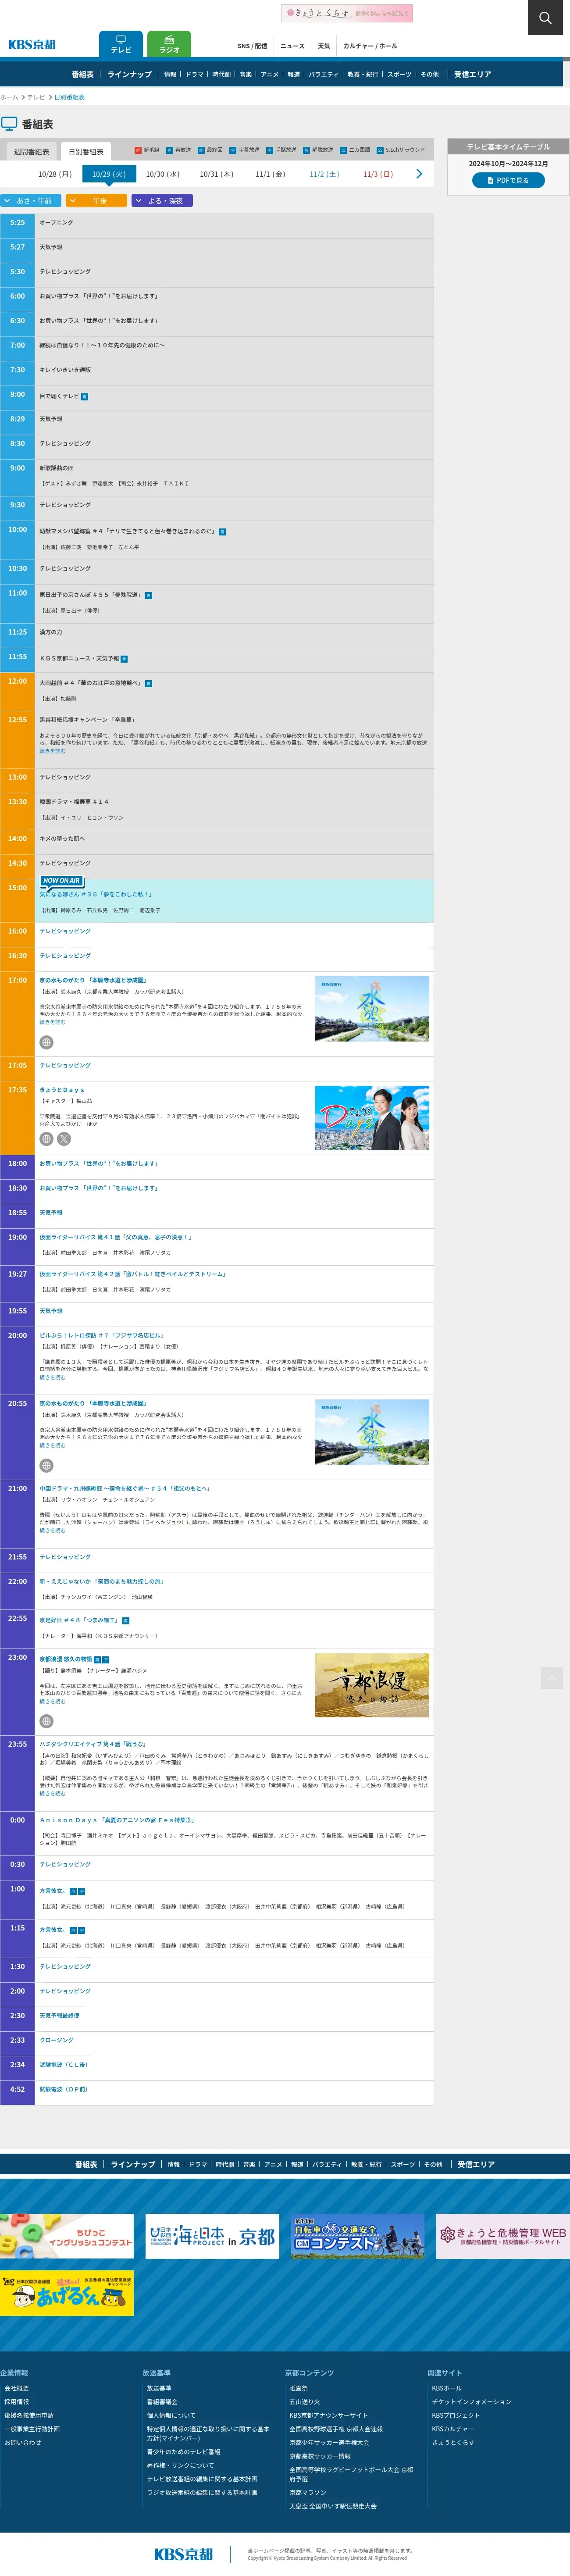Open the search magnifier icon
Image resolution: width=570 pixels, height=2576 pixels.
click(x=545, y=17)
